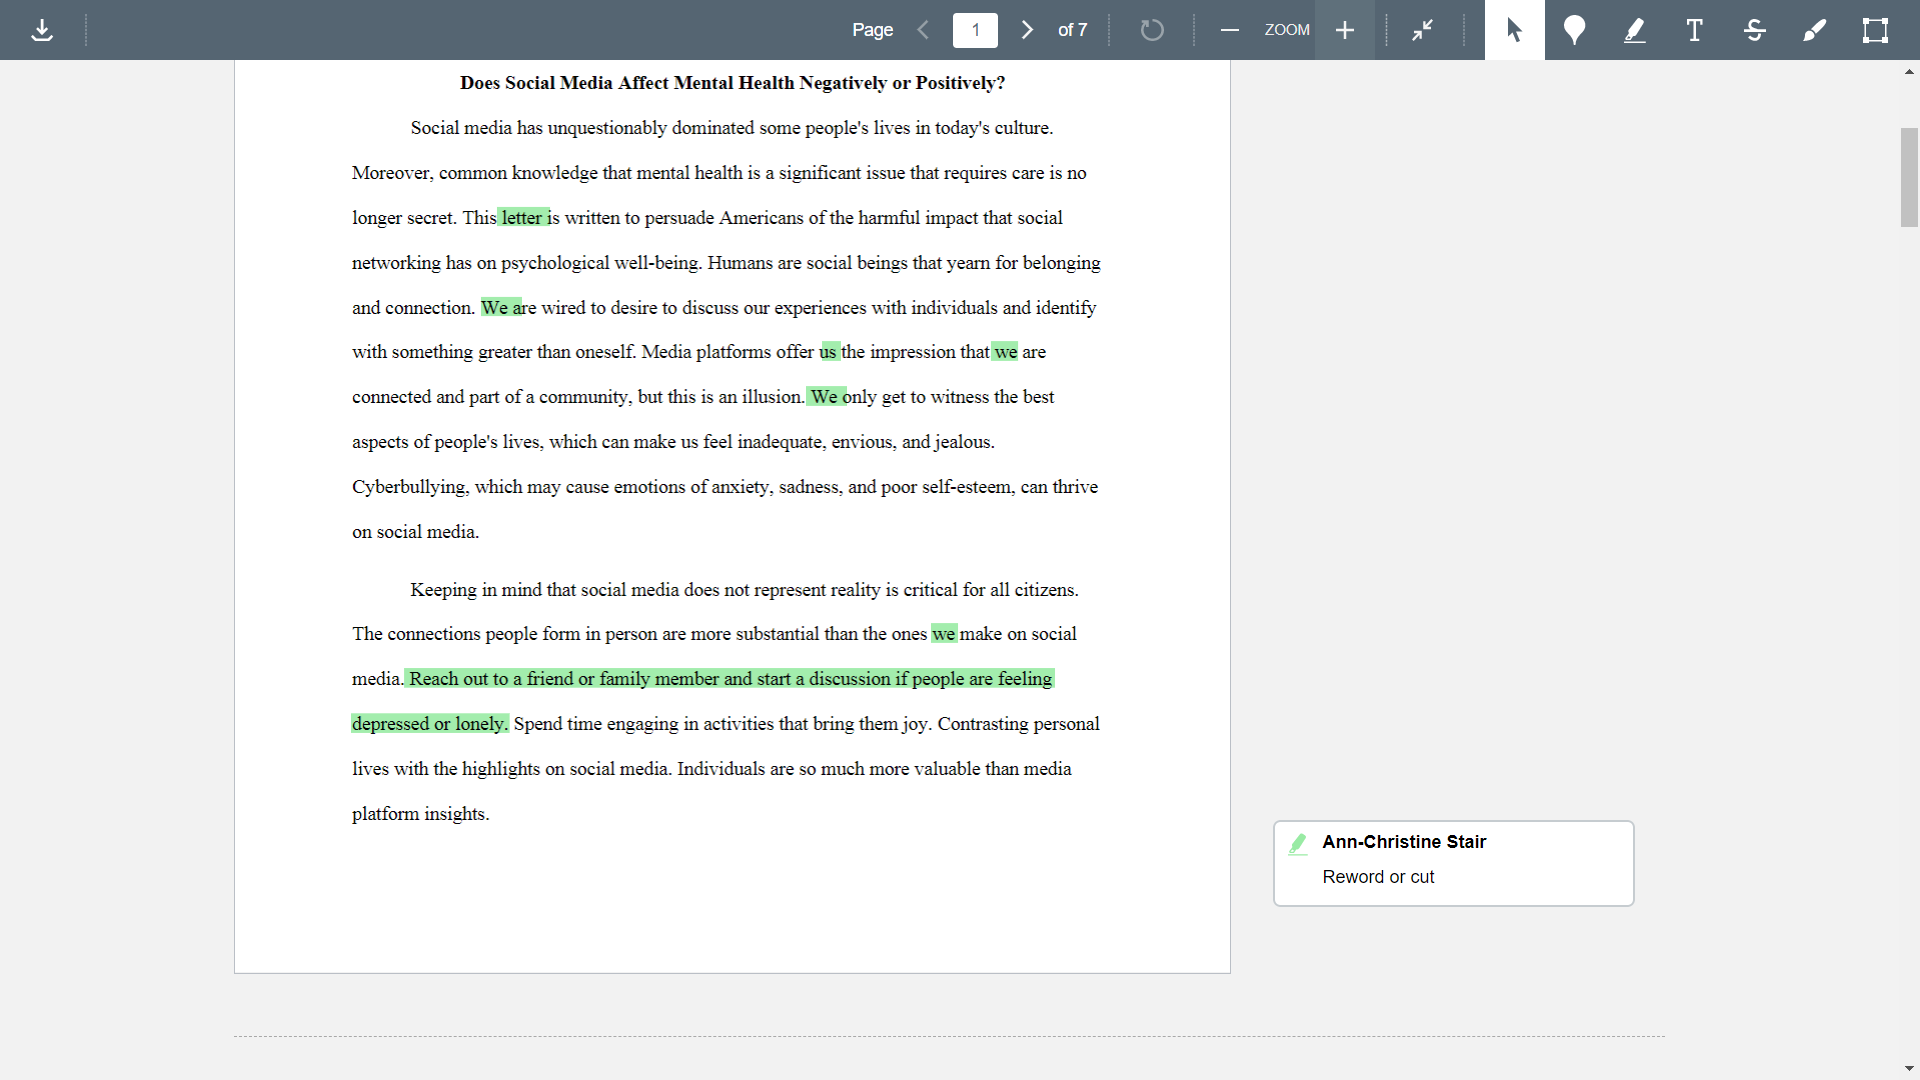This screenshot has width=1920, height=1080.
Task: Select the pointer cursor tool
Action: [1514, 30]
